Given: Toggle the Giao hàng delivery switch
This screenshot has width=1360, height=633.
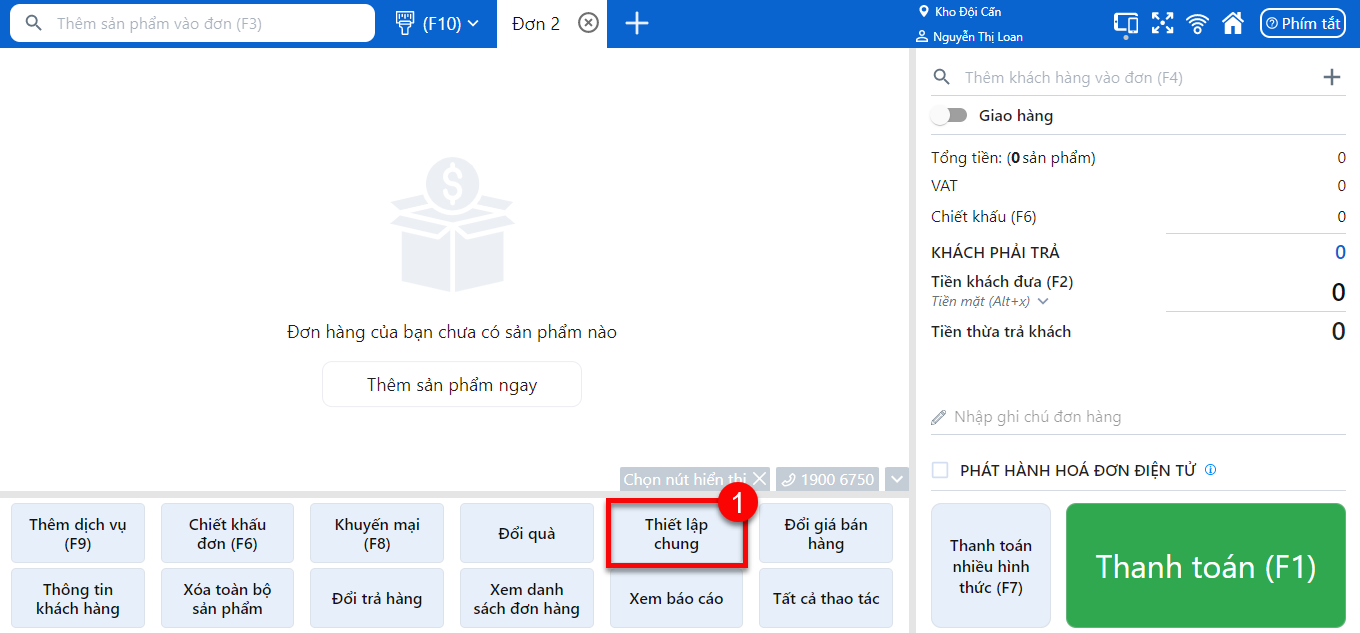Looking at the screenshot, I should click(949, 116).
